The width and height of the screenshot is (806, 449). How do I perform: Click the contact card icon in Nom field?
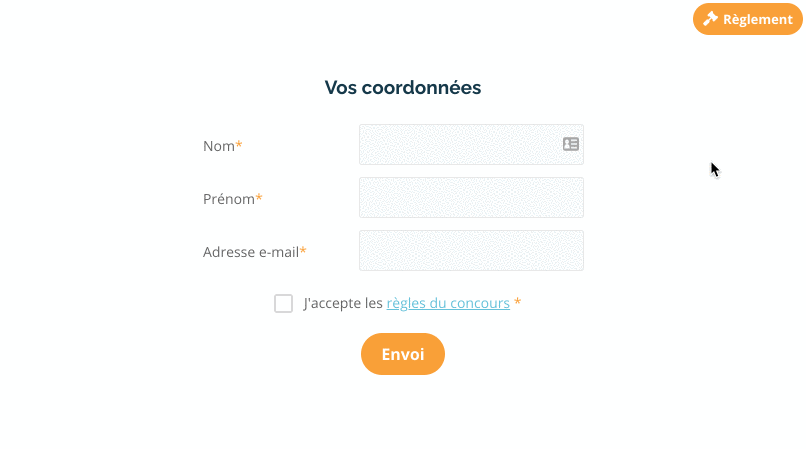pos(571,144)
